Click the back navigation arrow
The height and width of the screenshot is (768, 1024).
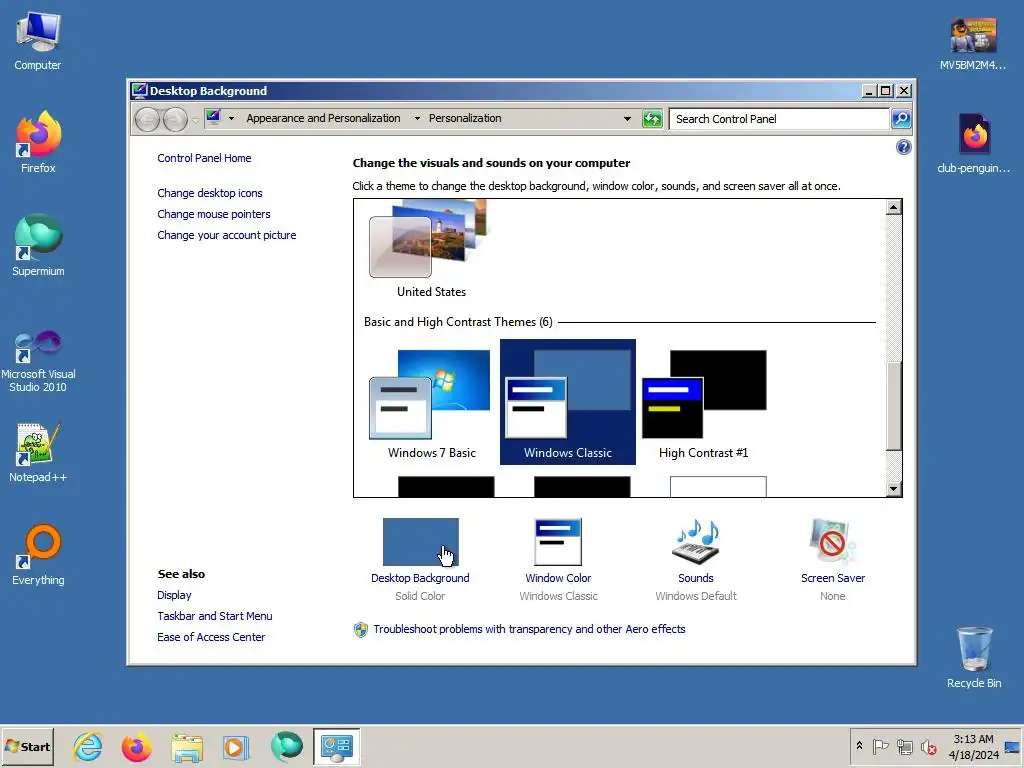coord(148,120)
